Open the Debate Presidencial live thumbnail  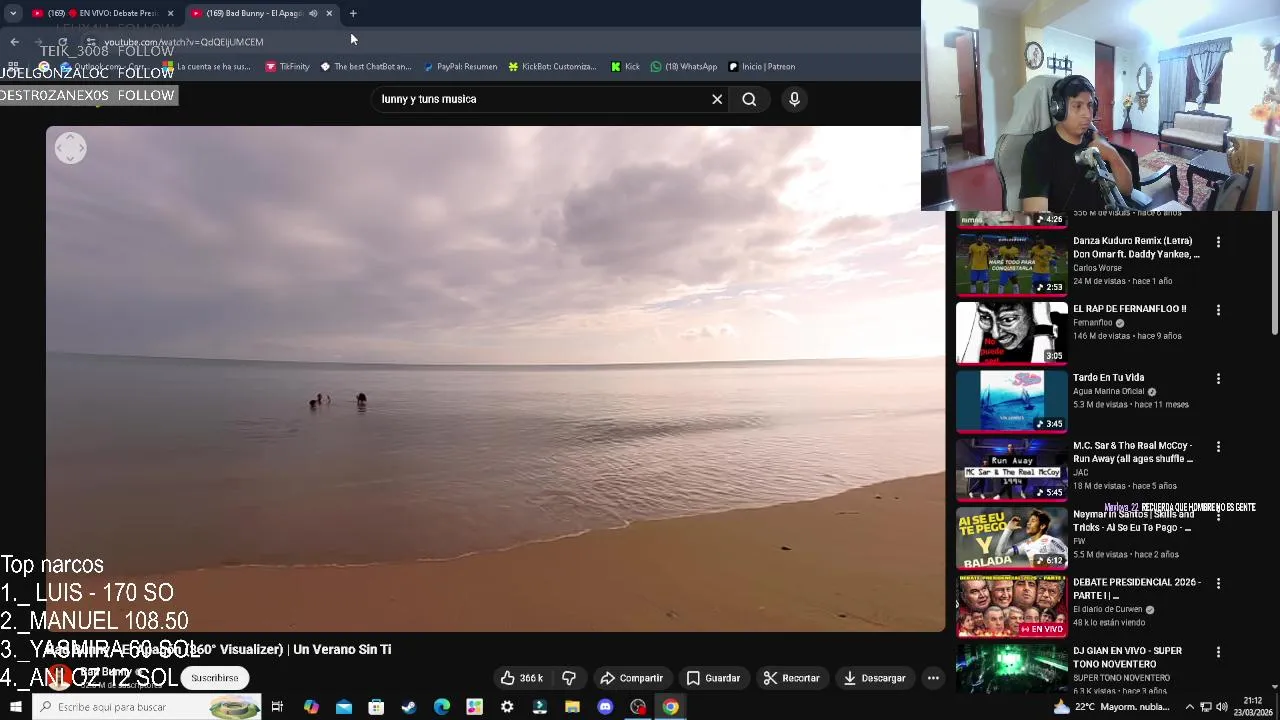[x=1011, y=606]
